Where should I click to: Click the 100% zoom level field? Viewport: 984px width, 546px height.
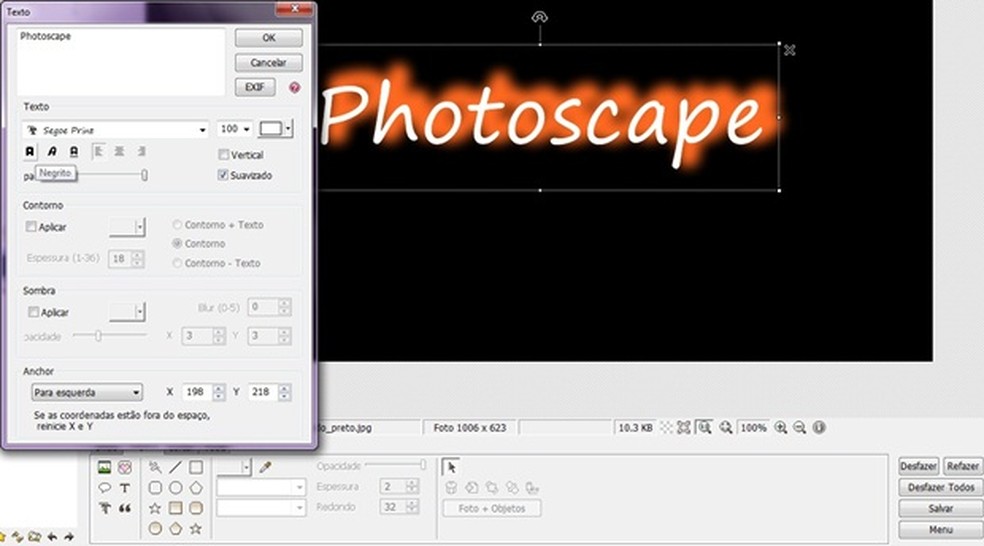752,427
